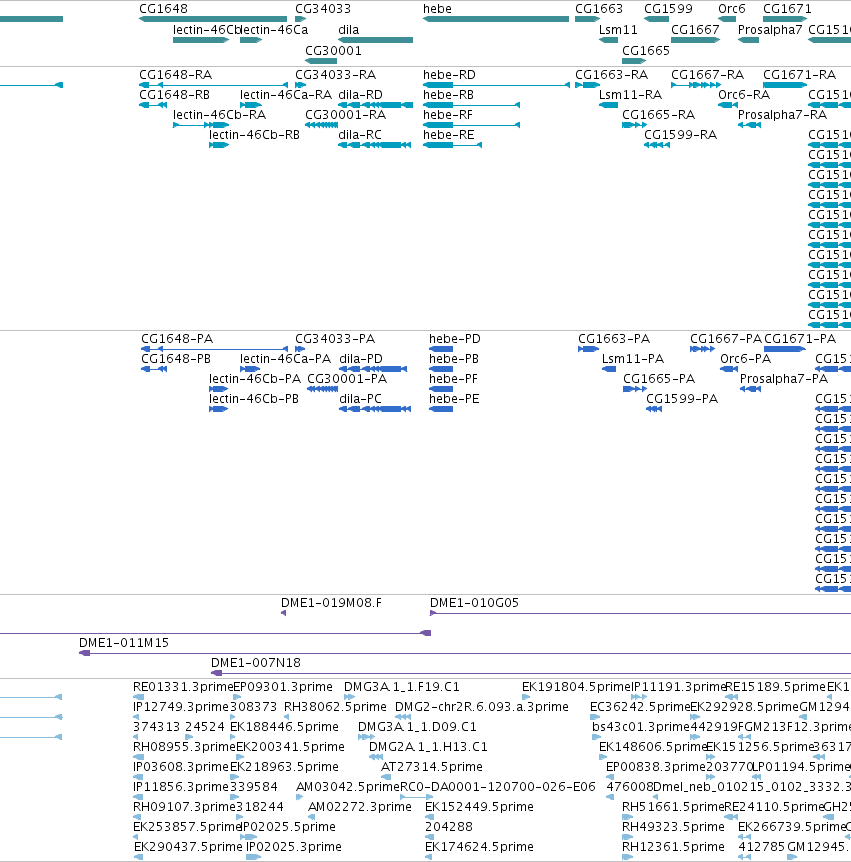The image size is (851, 862).
Task: Select transcript hebe-RB
Action: pyautogui.click(x=448, y=95)
